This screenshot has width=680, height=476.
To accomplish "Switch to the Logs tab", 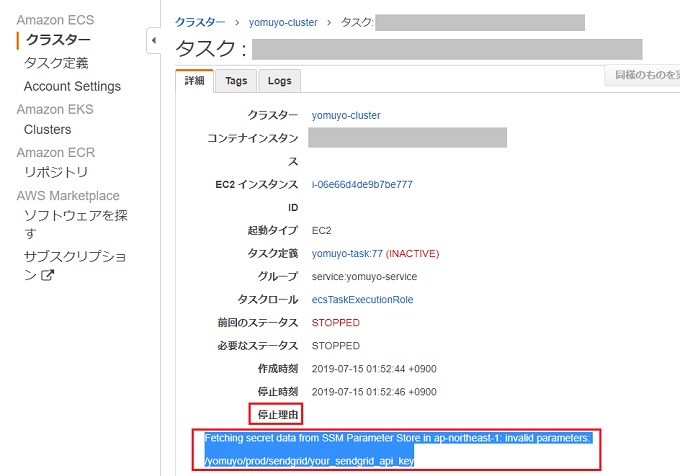I will click(280, 81).
